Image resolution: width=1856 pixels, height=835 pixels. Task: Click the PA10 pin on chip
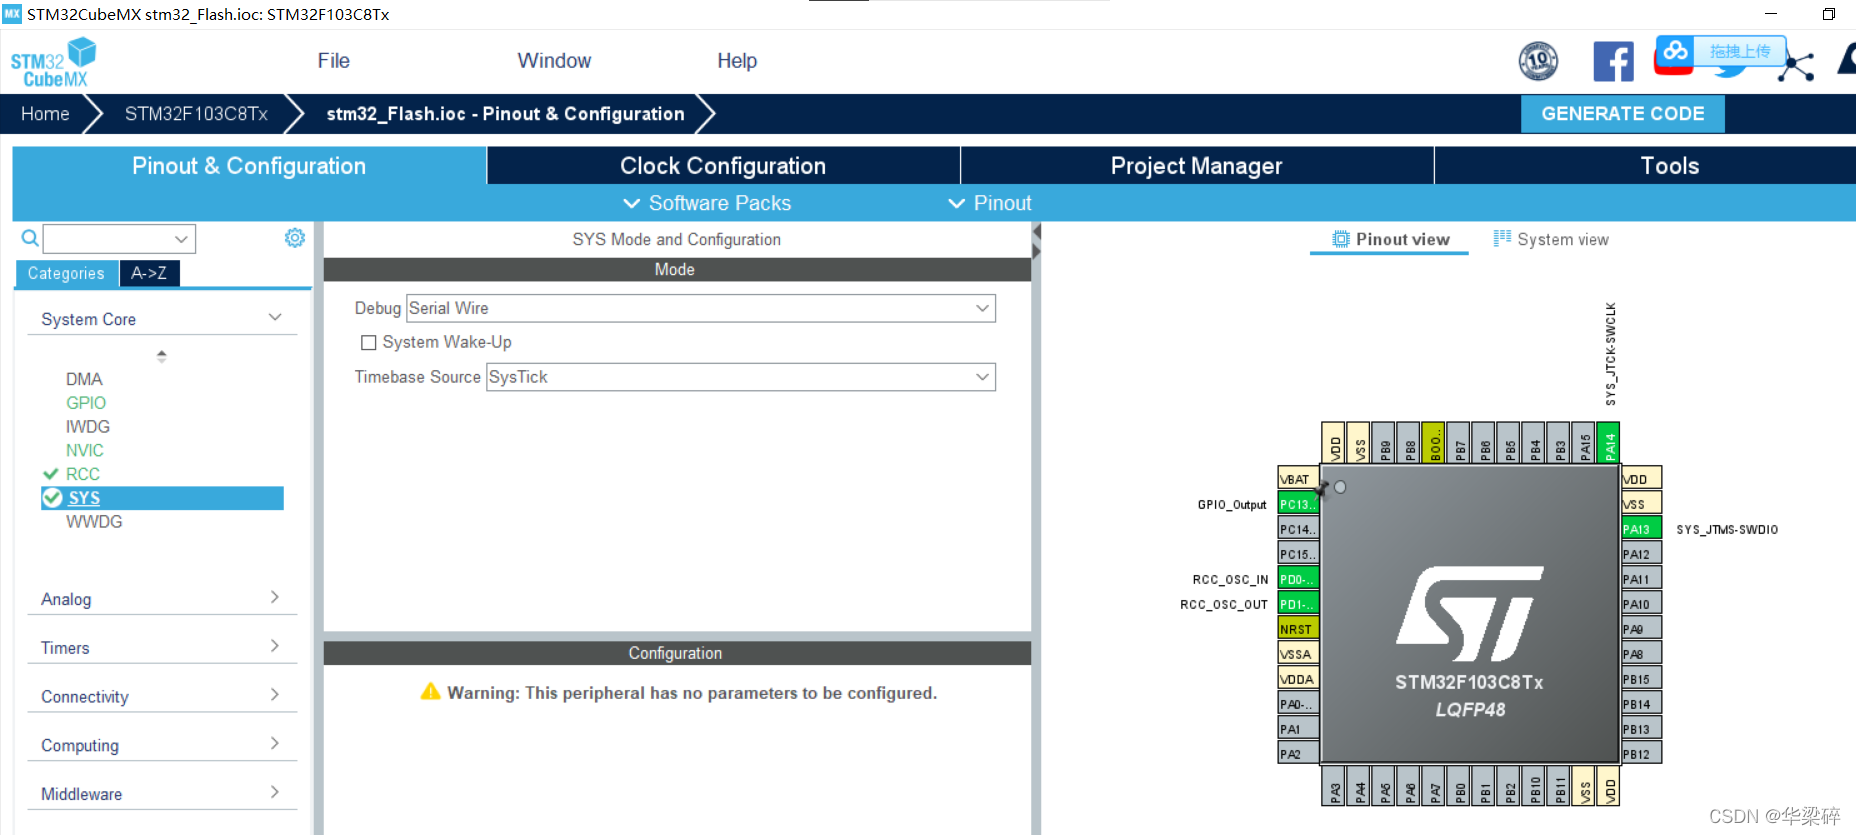[x=1641, y=604]
